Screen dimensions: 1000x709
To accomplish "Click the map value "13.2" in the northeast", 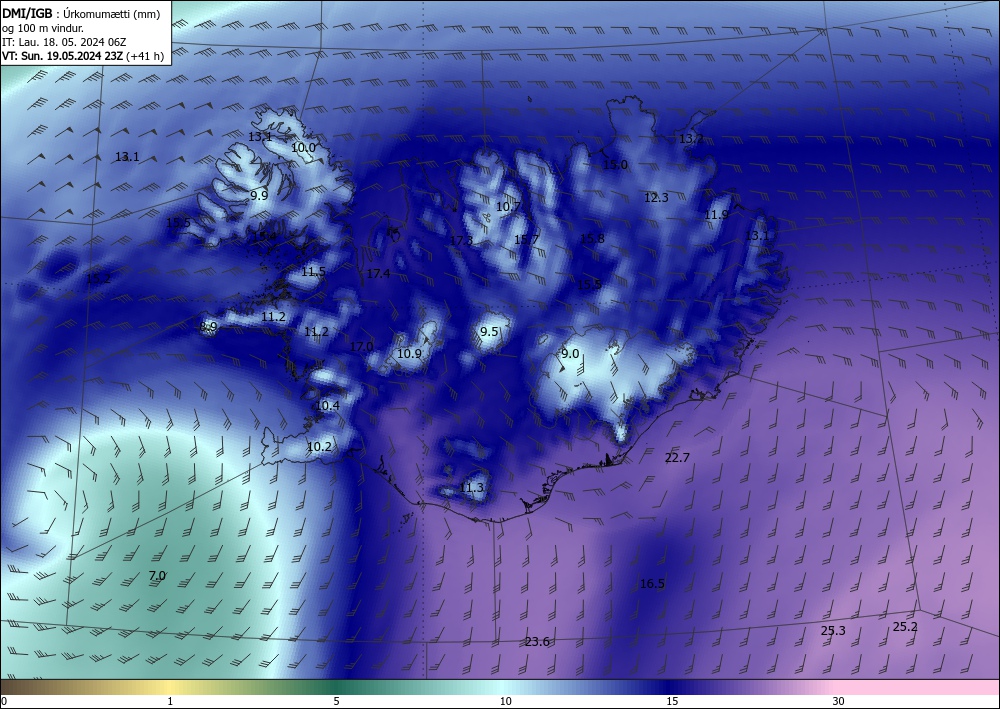I will pos(691,138).
